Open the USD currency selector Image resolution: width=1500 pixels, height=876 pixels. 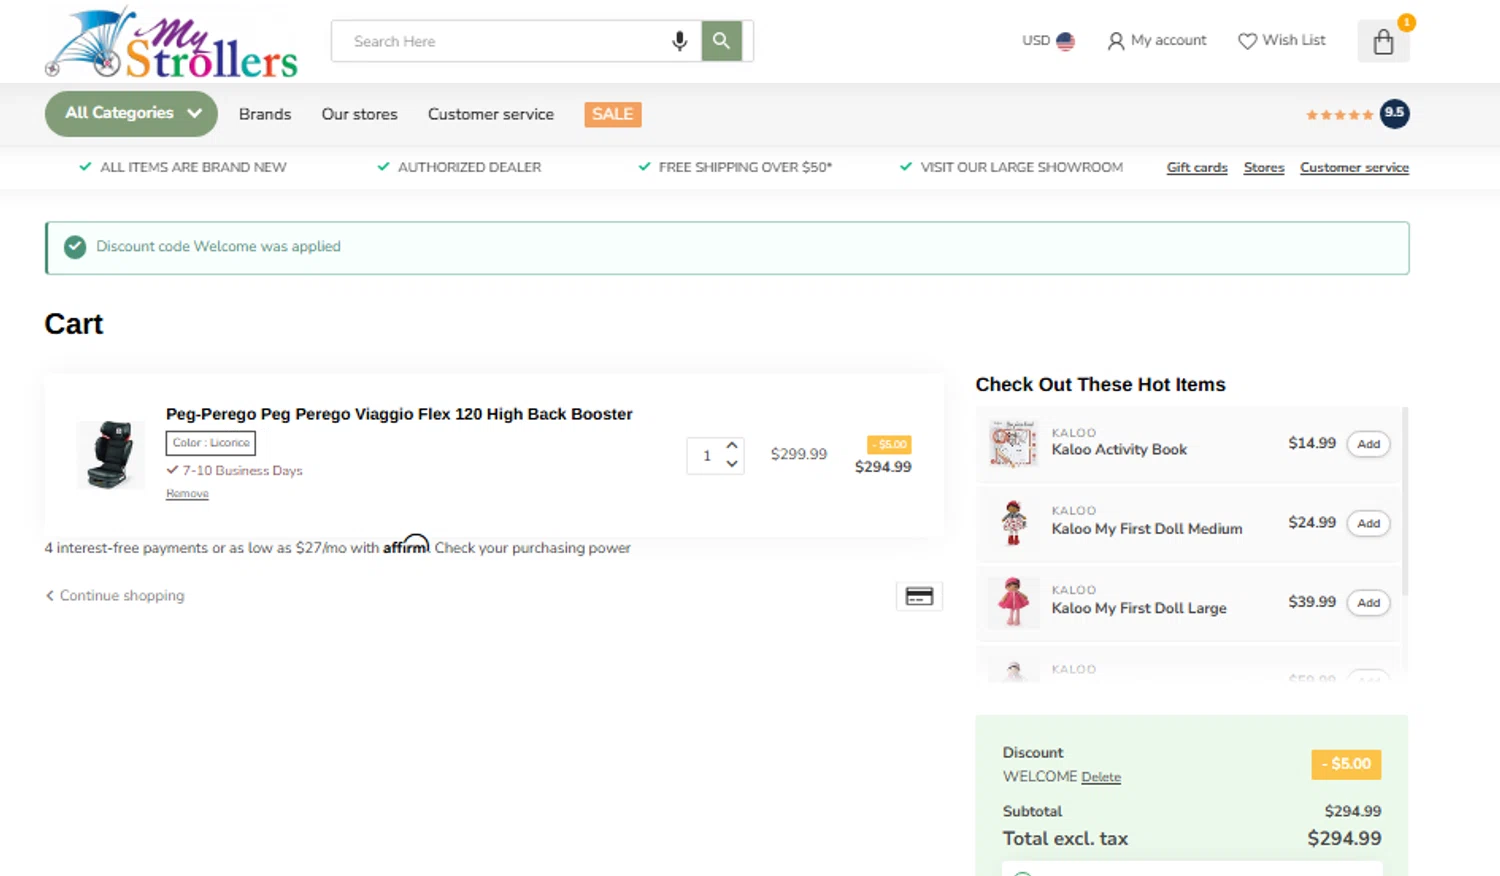pyautogui.click(x=1047, y=41)
